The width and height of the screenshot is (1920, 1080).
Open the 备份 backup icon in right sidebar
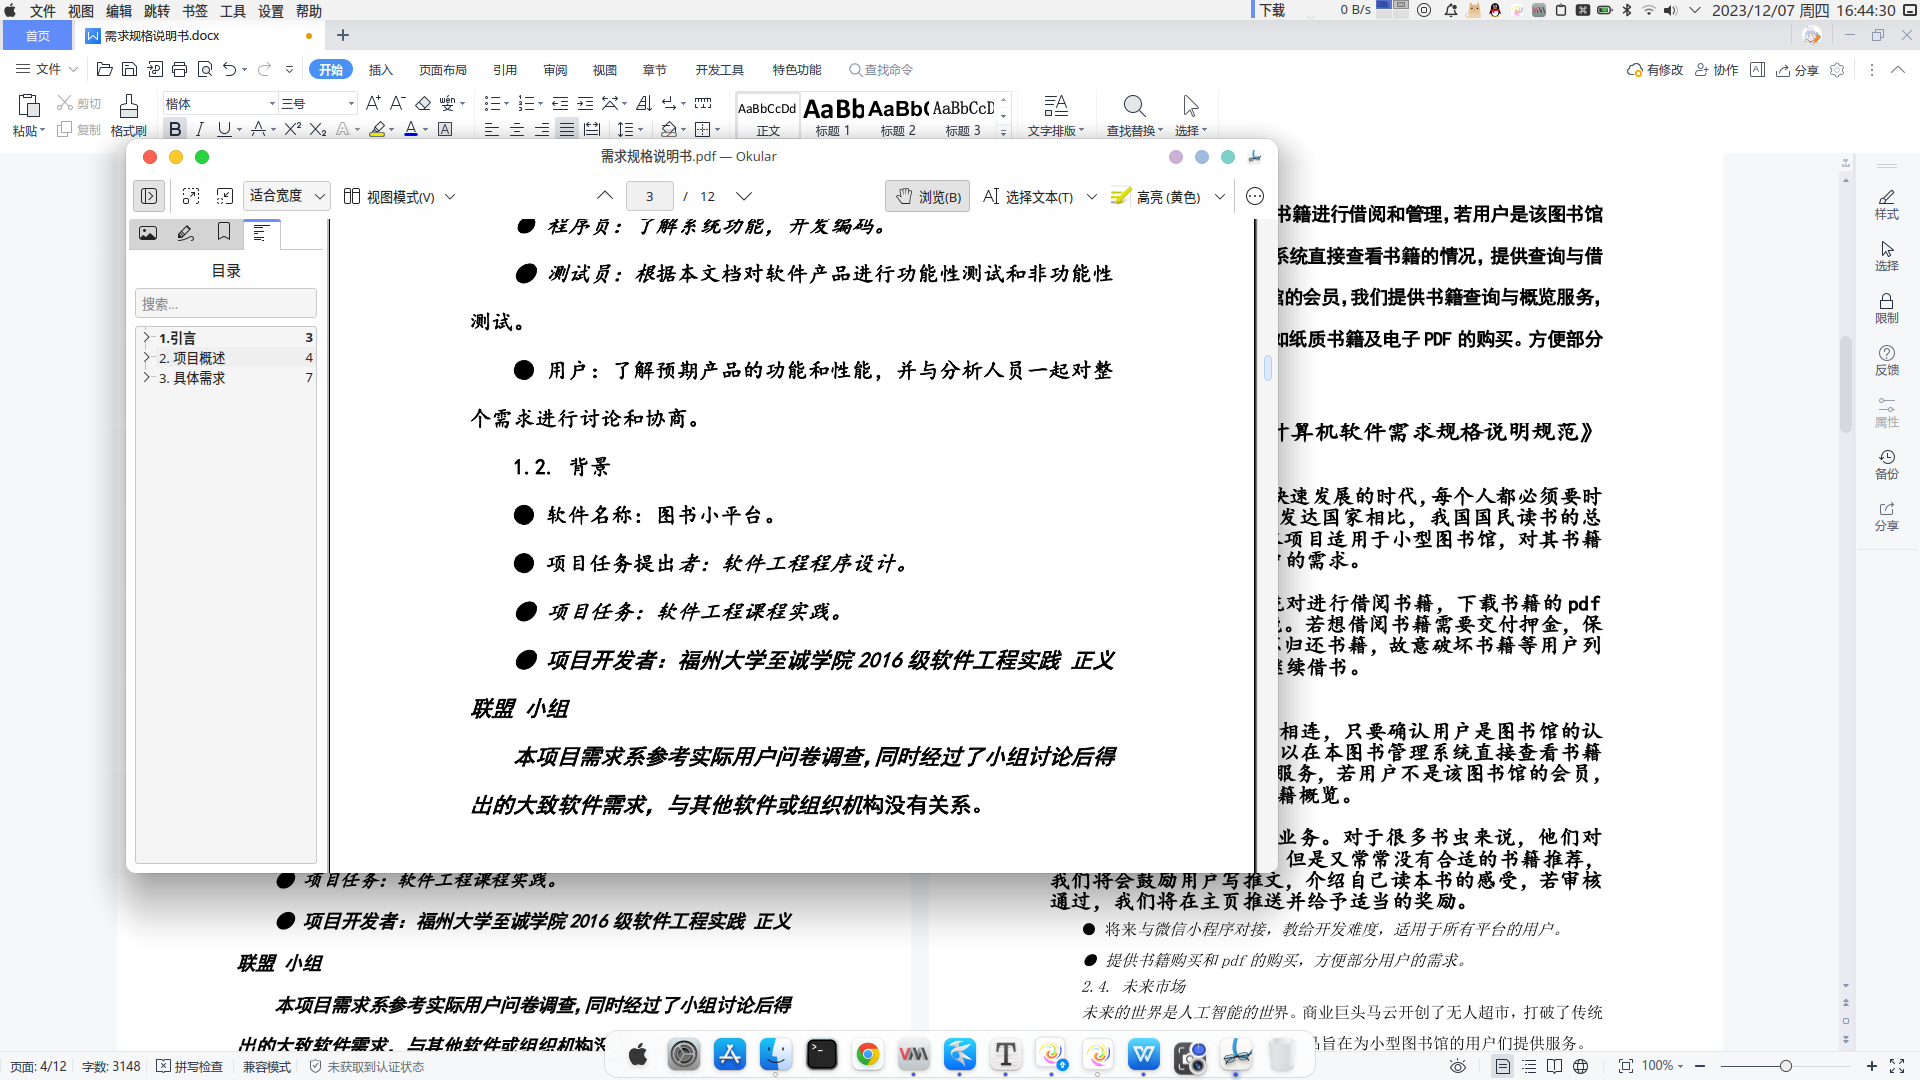[1886, 464]
